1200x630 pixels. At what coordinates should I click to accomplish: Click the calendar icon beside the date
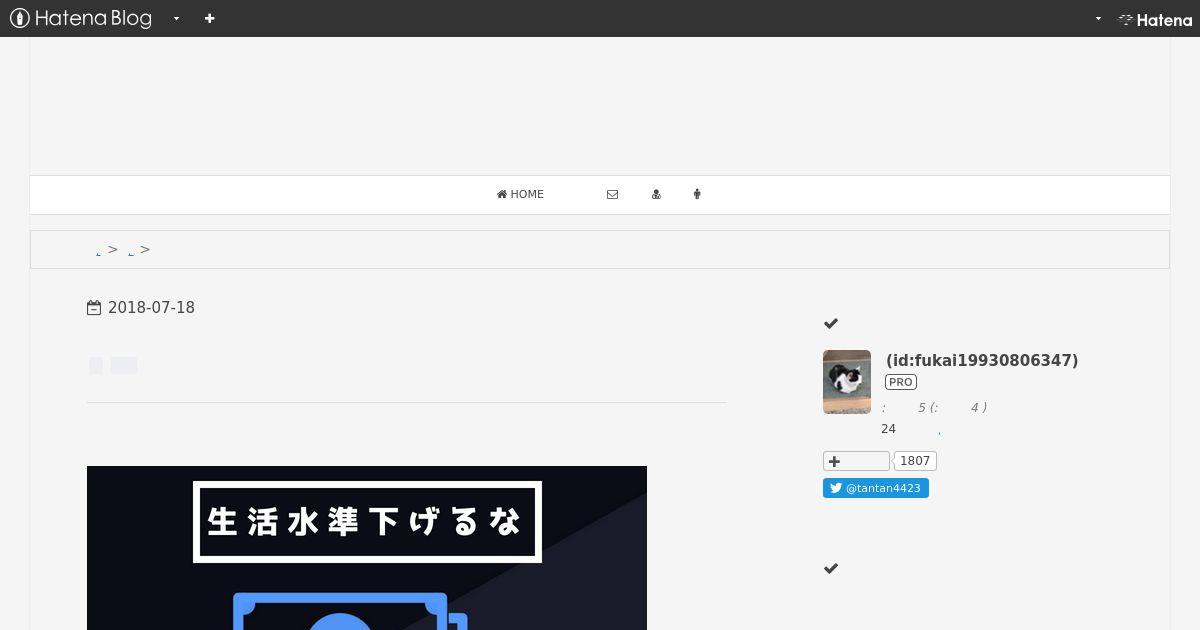point(94,308)
